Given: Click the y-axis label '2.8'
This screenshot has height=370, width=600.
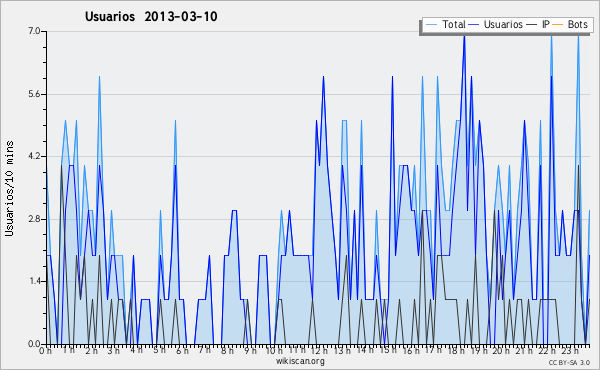Looking at the screenshot, I should pos(34,219).
